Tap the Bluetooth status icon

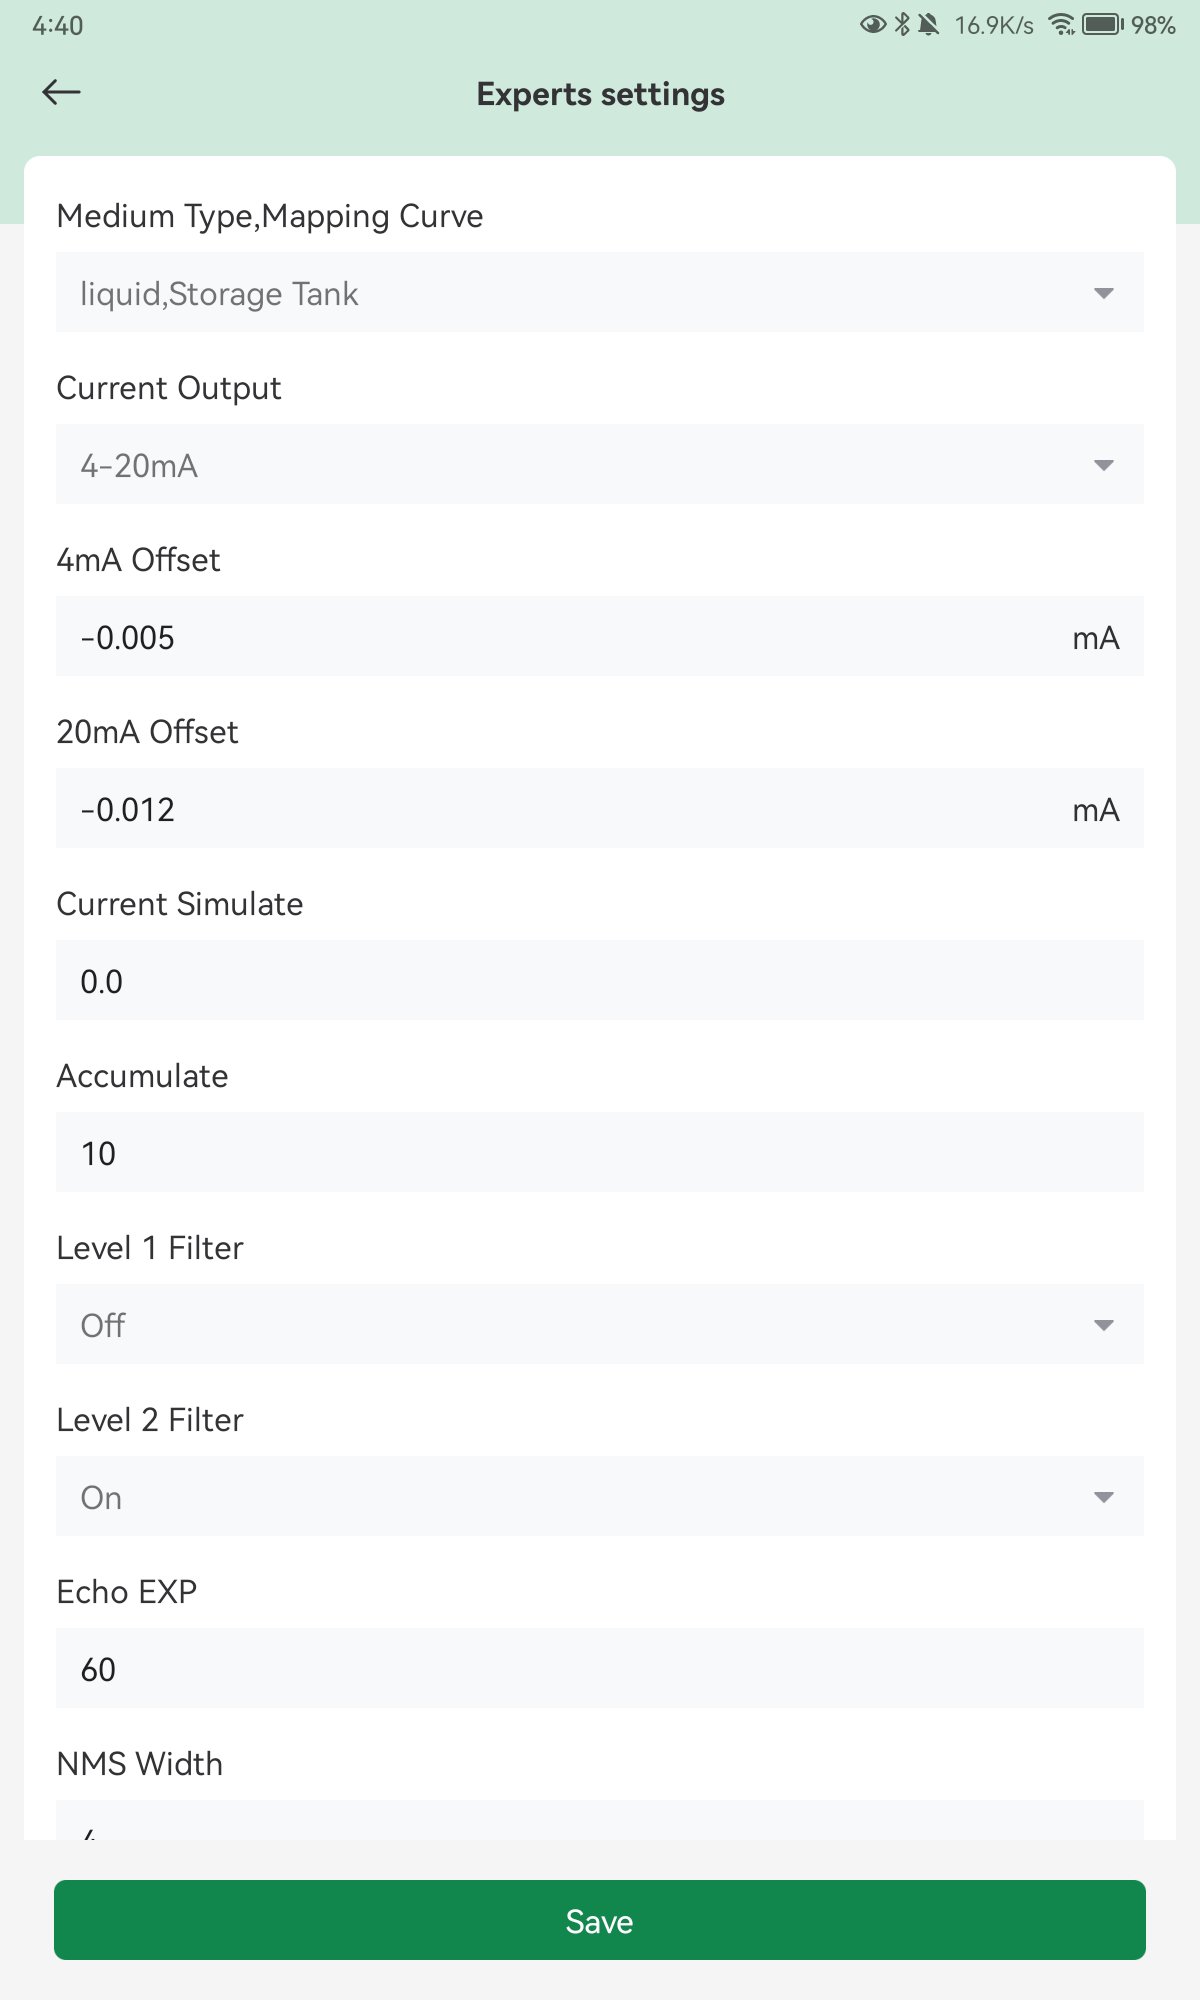(x=902, y=25)
